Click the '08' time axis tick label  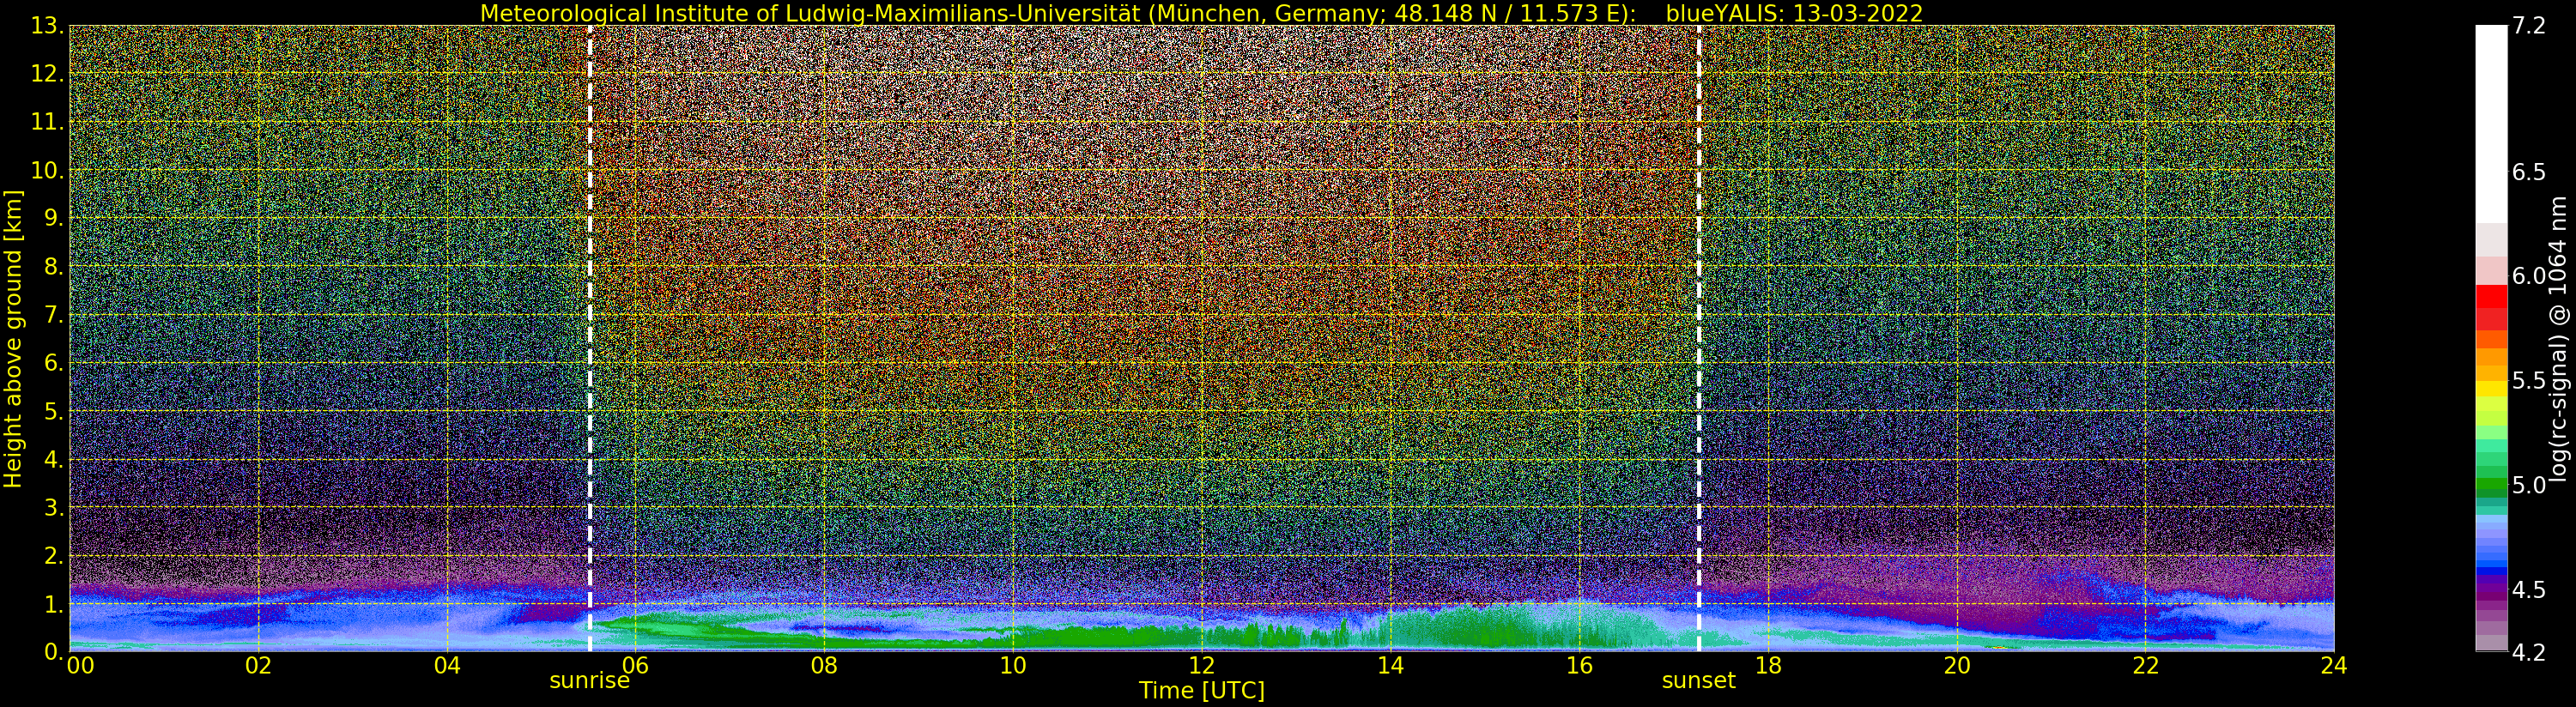(x=824, y=665)
